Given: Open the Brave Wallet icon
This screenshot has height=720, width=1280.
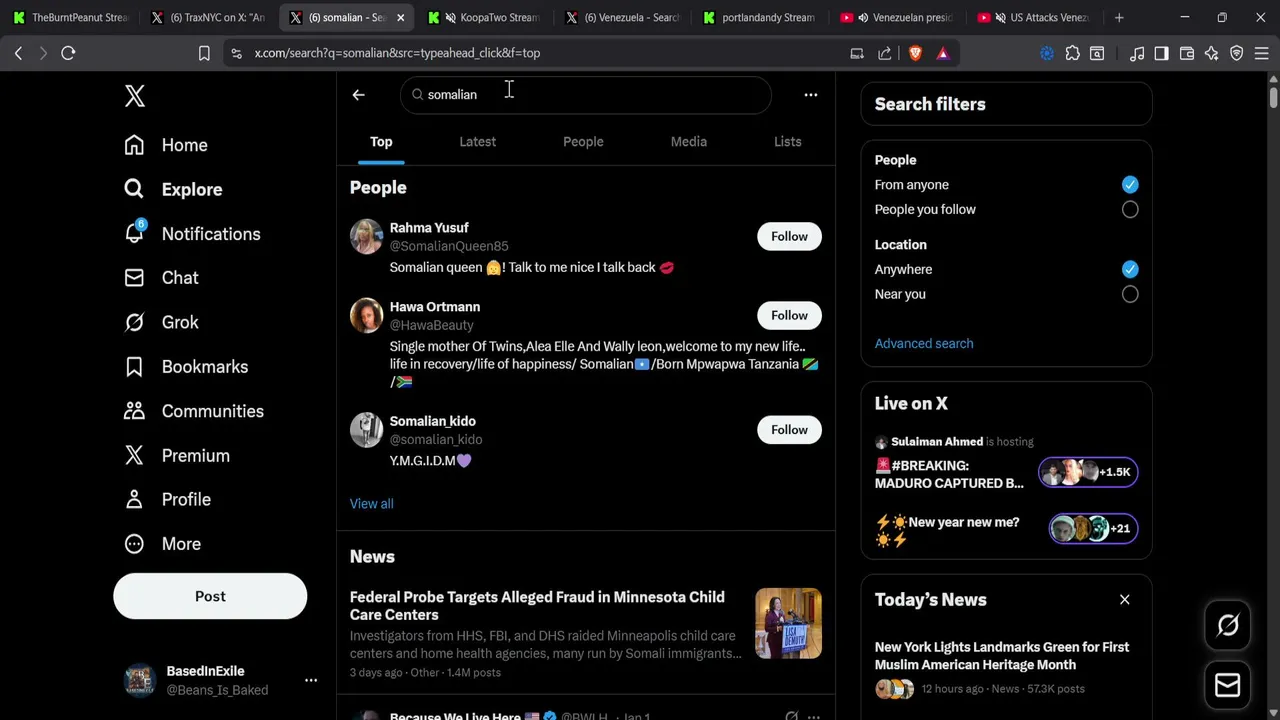Looking at the screenshot, I should pos(1187,53).
